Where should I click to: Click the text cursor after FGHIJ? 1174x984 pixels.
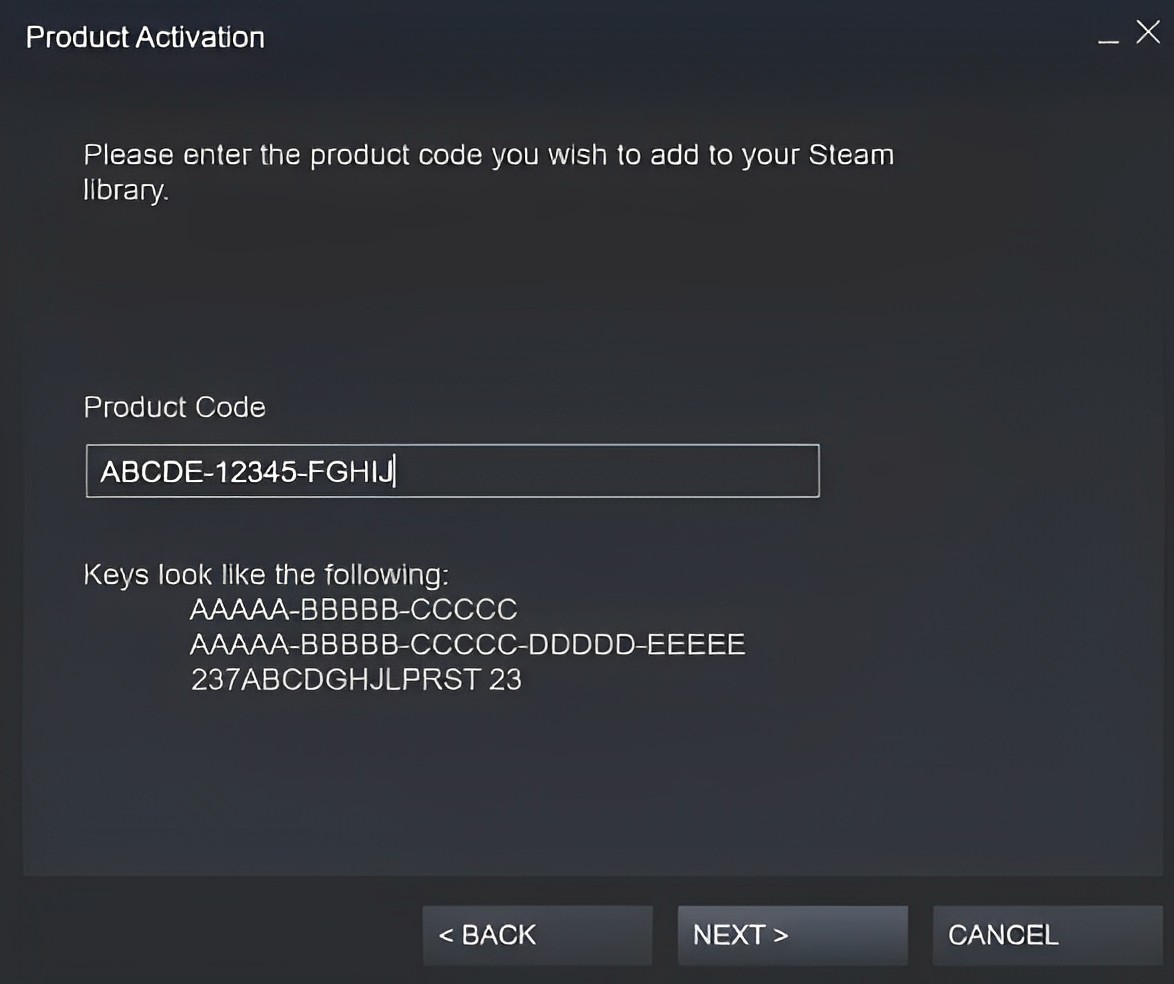click(395, 472)
